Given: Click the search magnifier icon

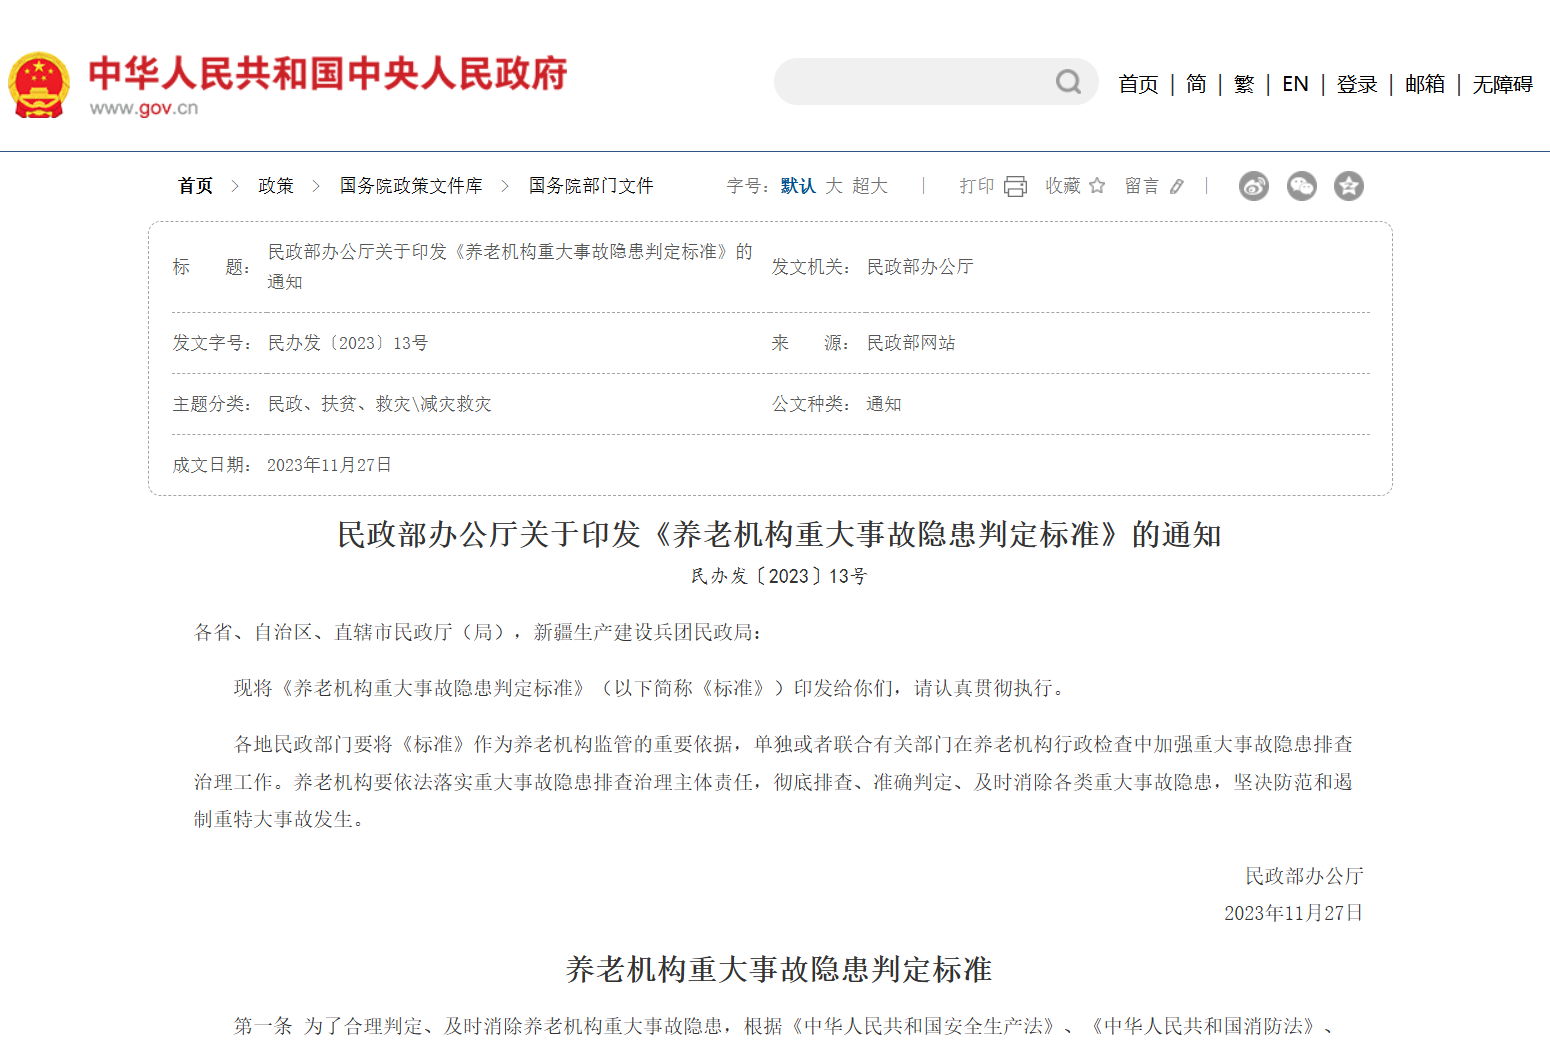Looking at the screenshot, I should pos(1068,82).
